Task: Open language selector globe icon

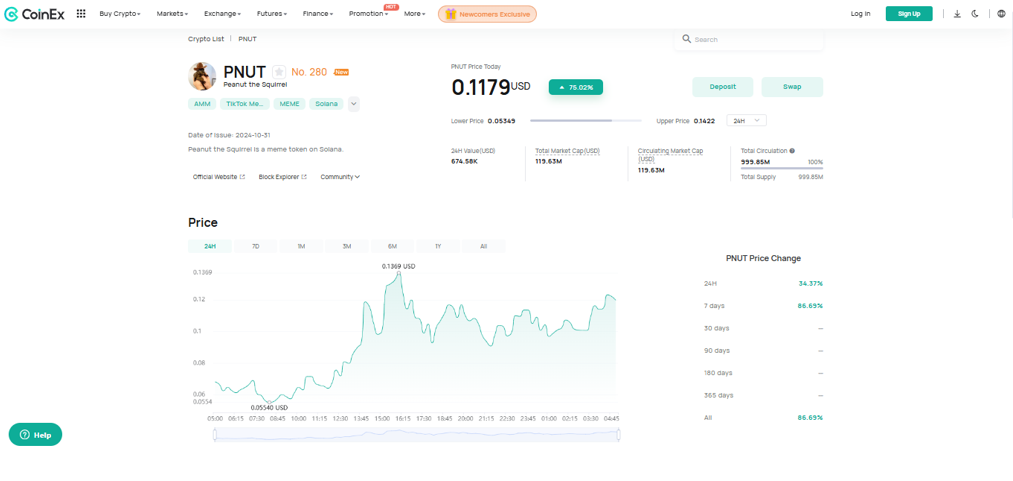Action: [x=1001, y=14]
